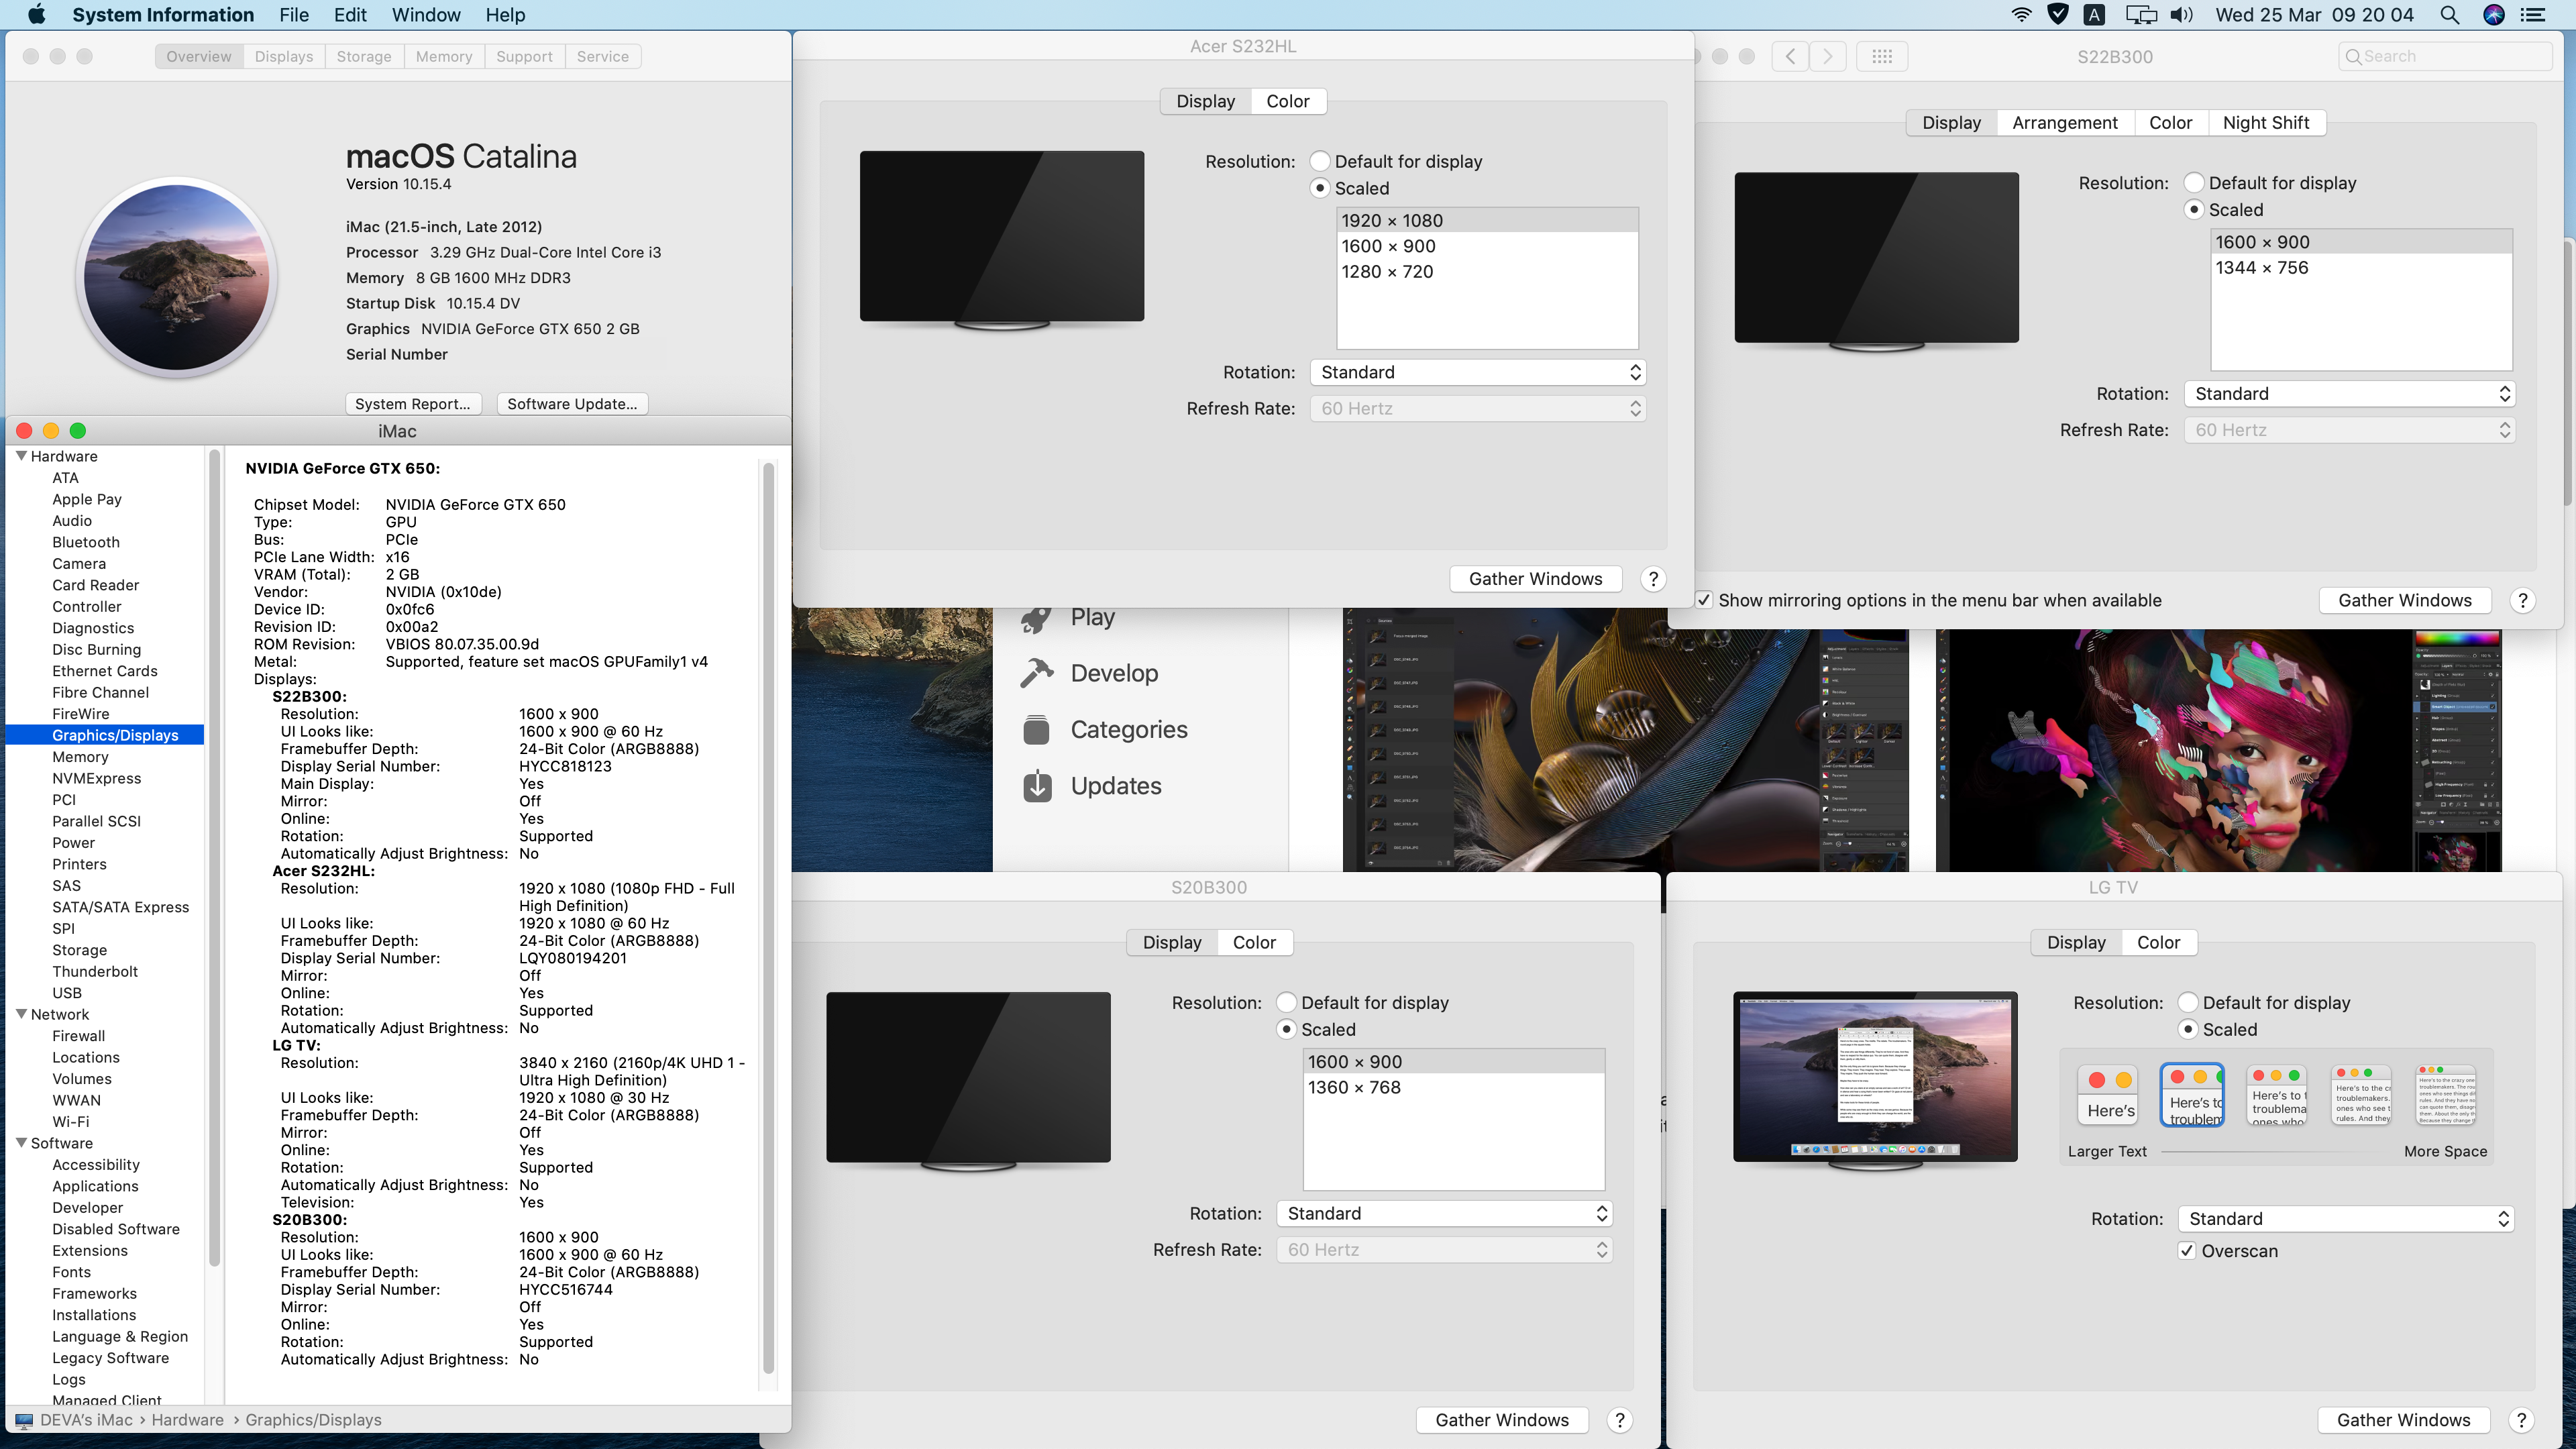Click Gather Windows in Acer S232HL window
Screen dimensions: 2576x1449
click(1535, 579)
